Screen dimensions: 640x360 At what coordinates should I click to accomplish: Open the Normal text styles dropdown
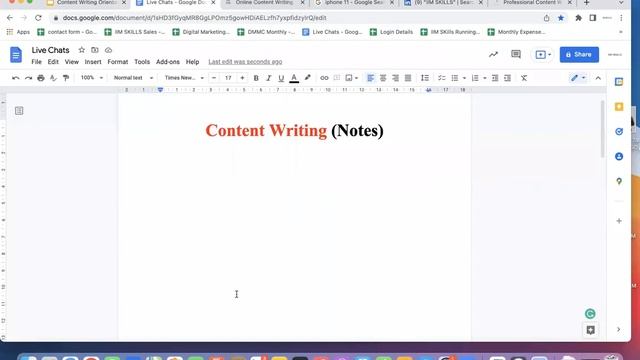tap(133, 78)
